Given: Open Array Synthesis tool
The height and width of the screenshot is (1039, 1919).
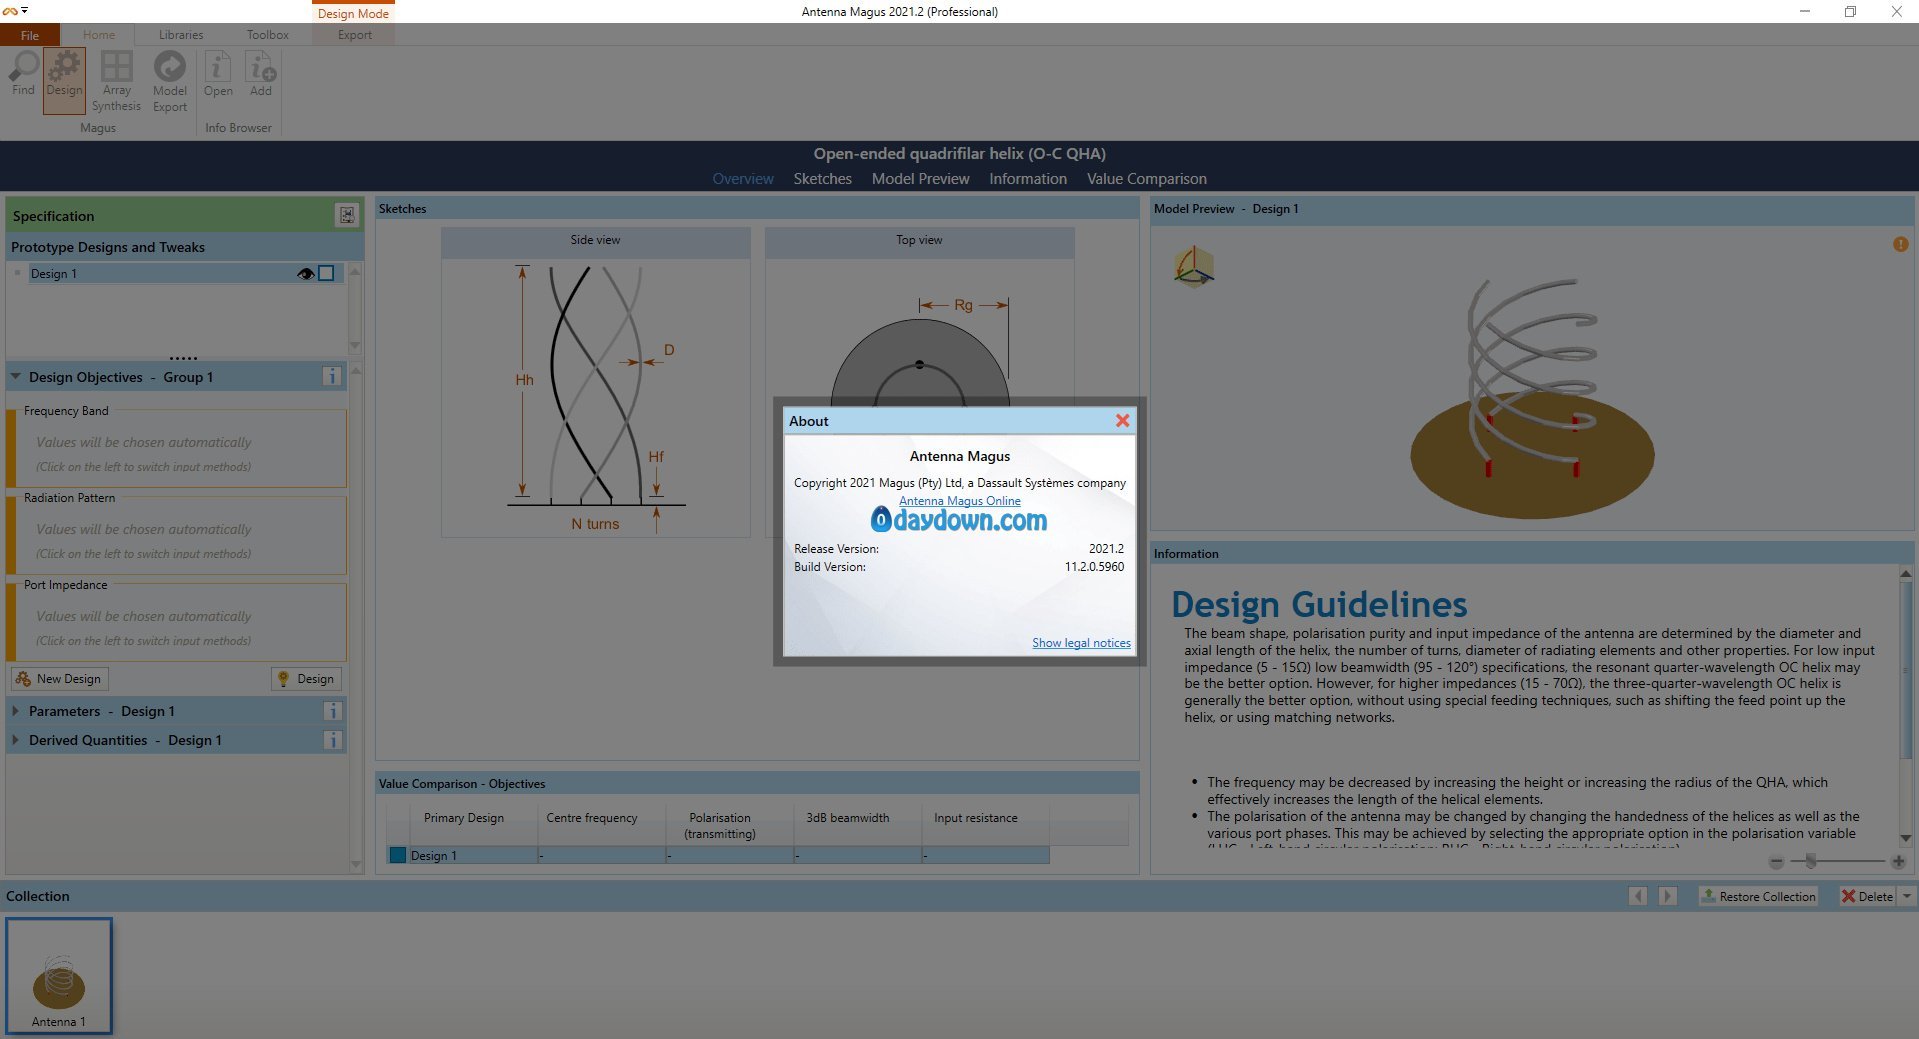Looking at the screenshot, I should [116, 81].
